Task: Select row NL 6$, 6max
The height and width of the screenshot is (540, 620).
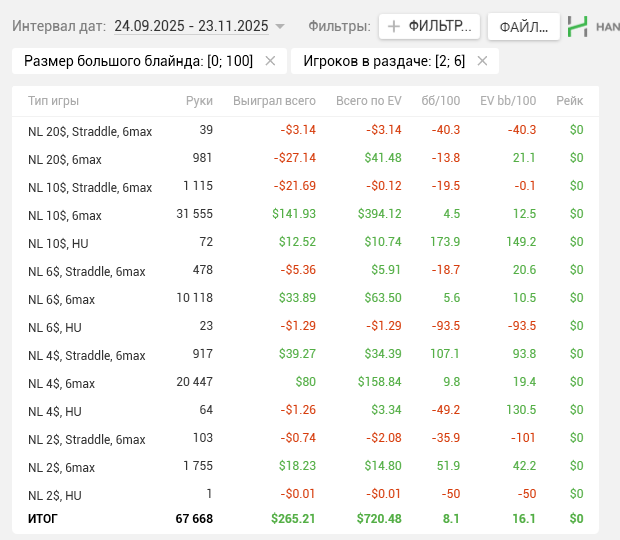Action: click(305, 298)
